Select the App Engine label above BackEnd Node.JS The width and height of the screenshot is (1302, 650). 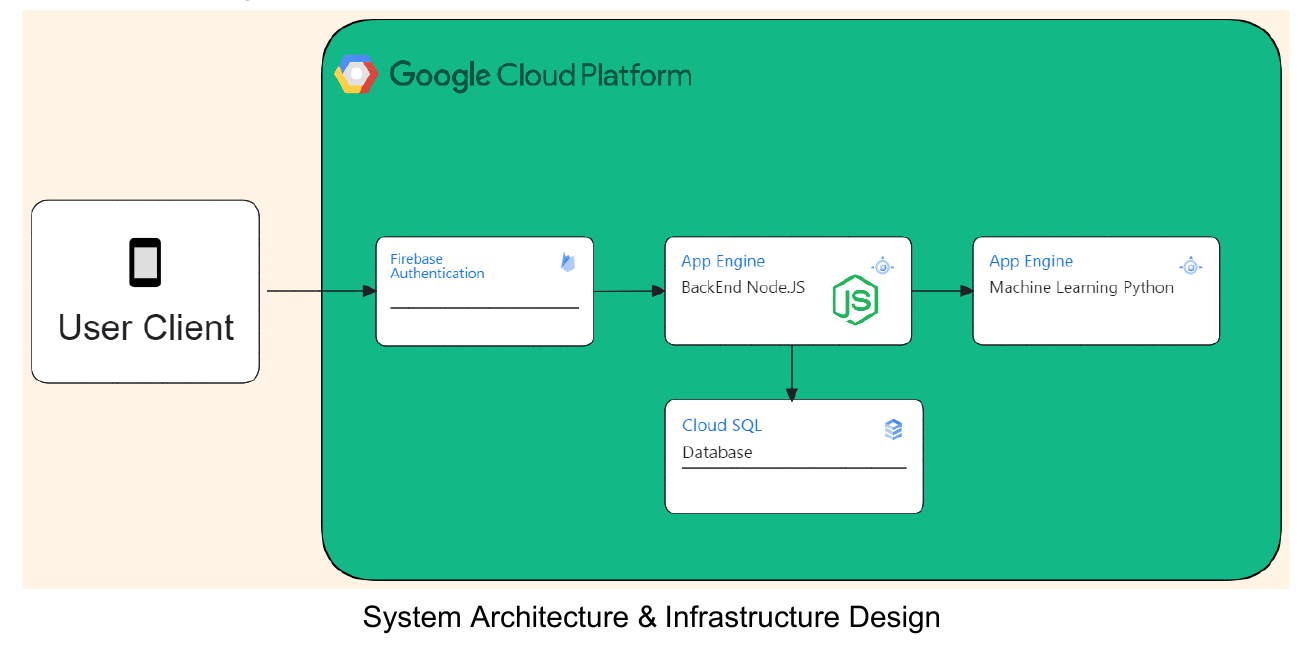pyautogui.click(x=723, y=261)
